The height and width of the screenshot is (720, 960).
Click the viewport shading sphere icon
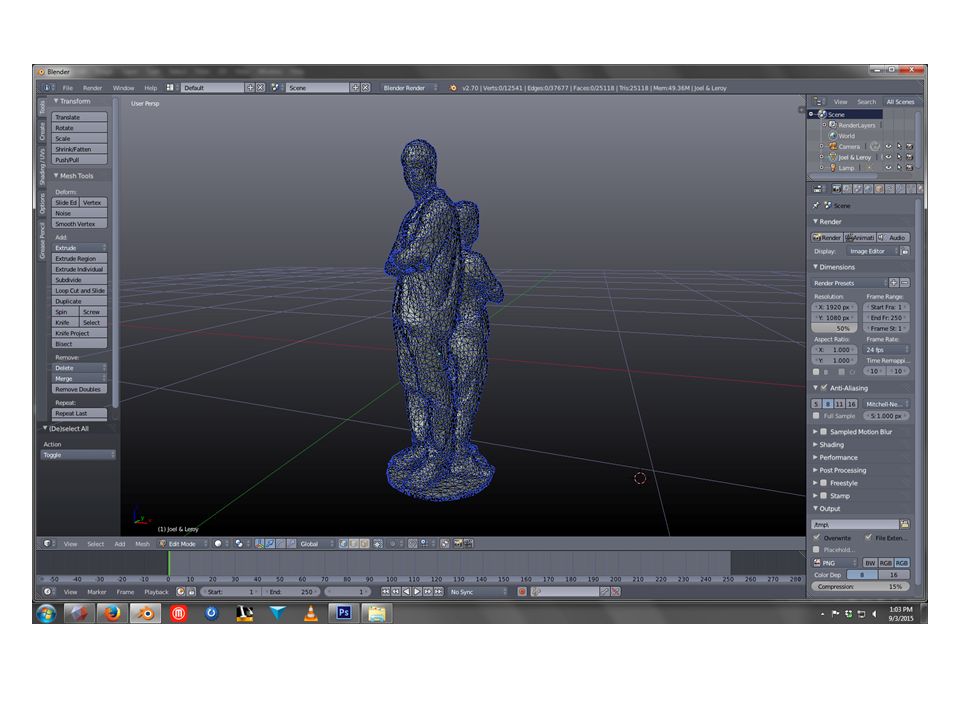(x=218, y=544)
